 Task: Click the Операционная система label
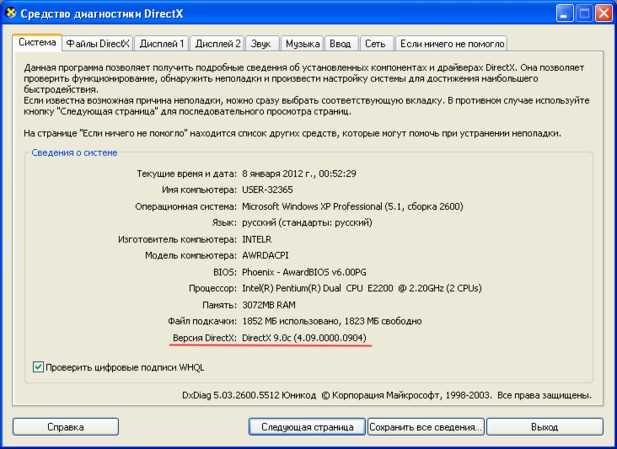click(186, 207)
